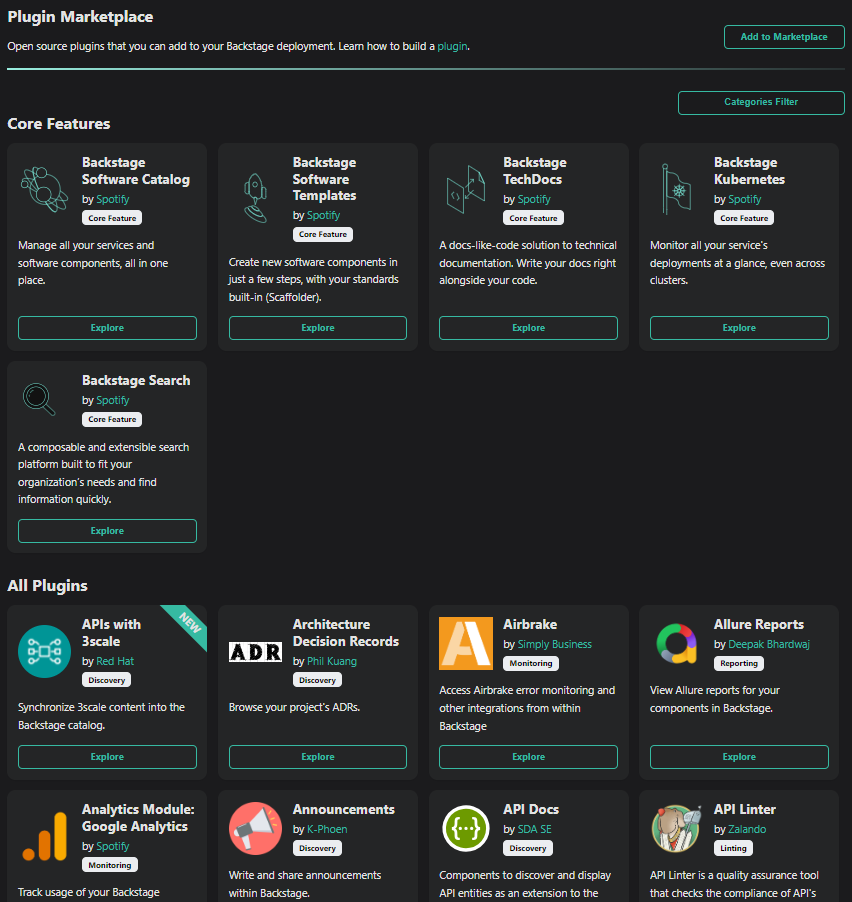Viewport: 852px width, 902px height.
Task: Explore the Airbrake plugin
Action: pyautogui.click(x=528, y=757)
